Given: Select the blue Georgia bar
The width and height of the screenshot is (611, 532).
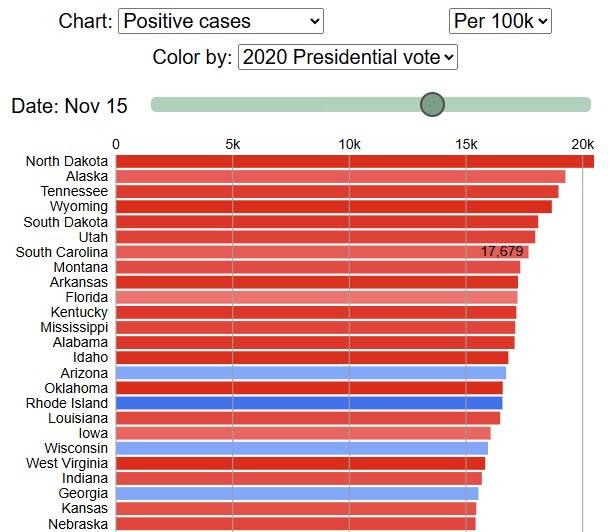Looking at the screenshot, I should click(x=297, y=493).
